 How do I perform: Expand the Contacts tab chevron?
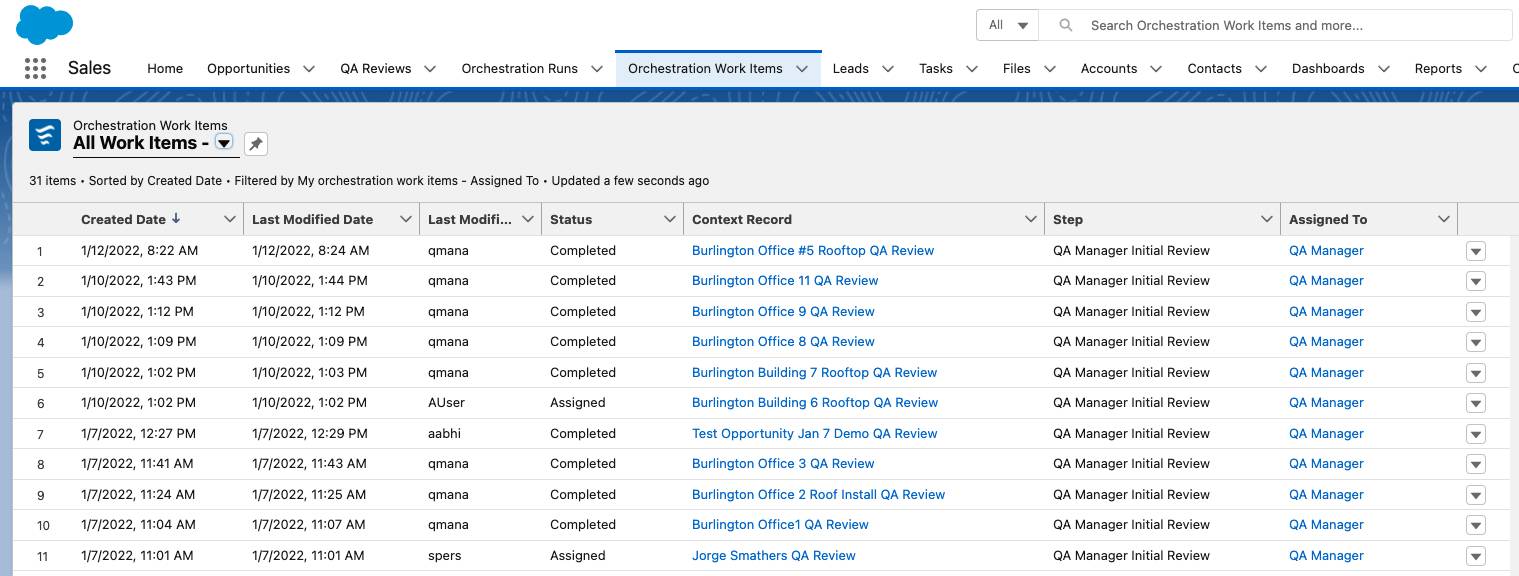click(x=1261, y=69)
